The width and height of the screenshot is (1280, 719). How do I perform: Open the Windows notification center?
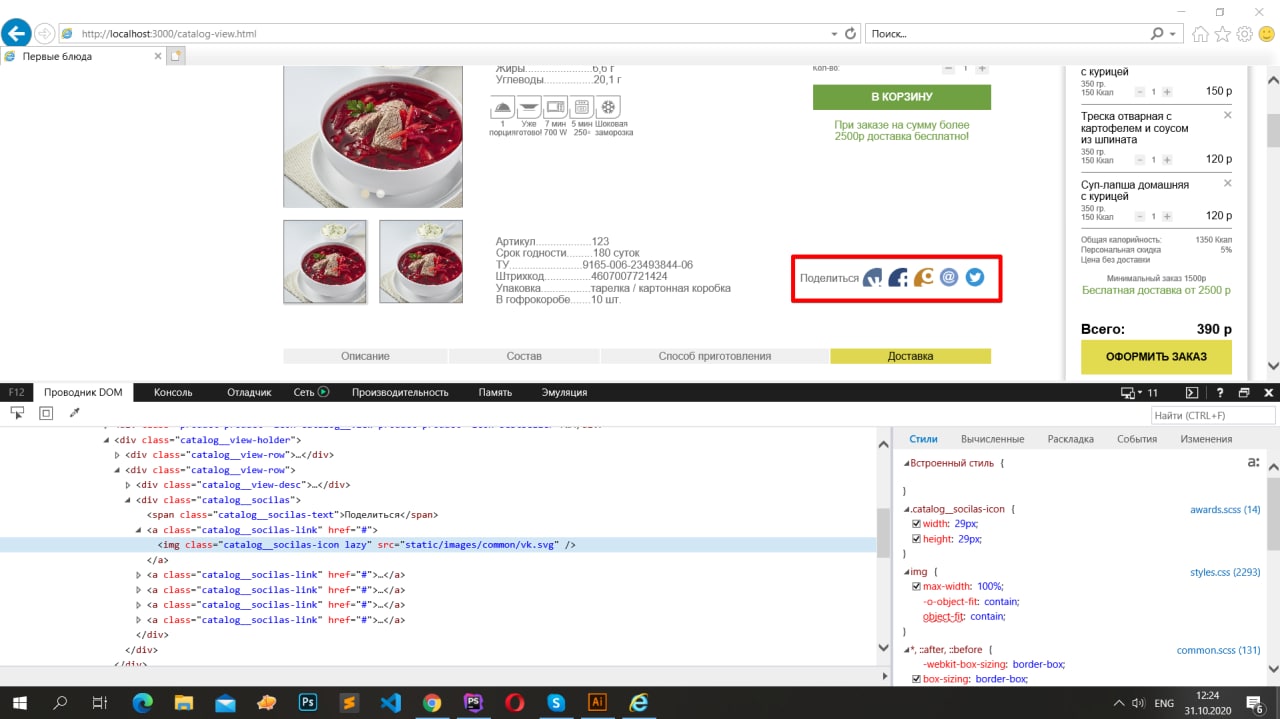[x=1256, y=702]
